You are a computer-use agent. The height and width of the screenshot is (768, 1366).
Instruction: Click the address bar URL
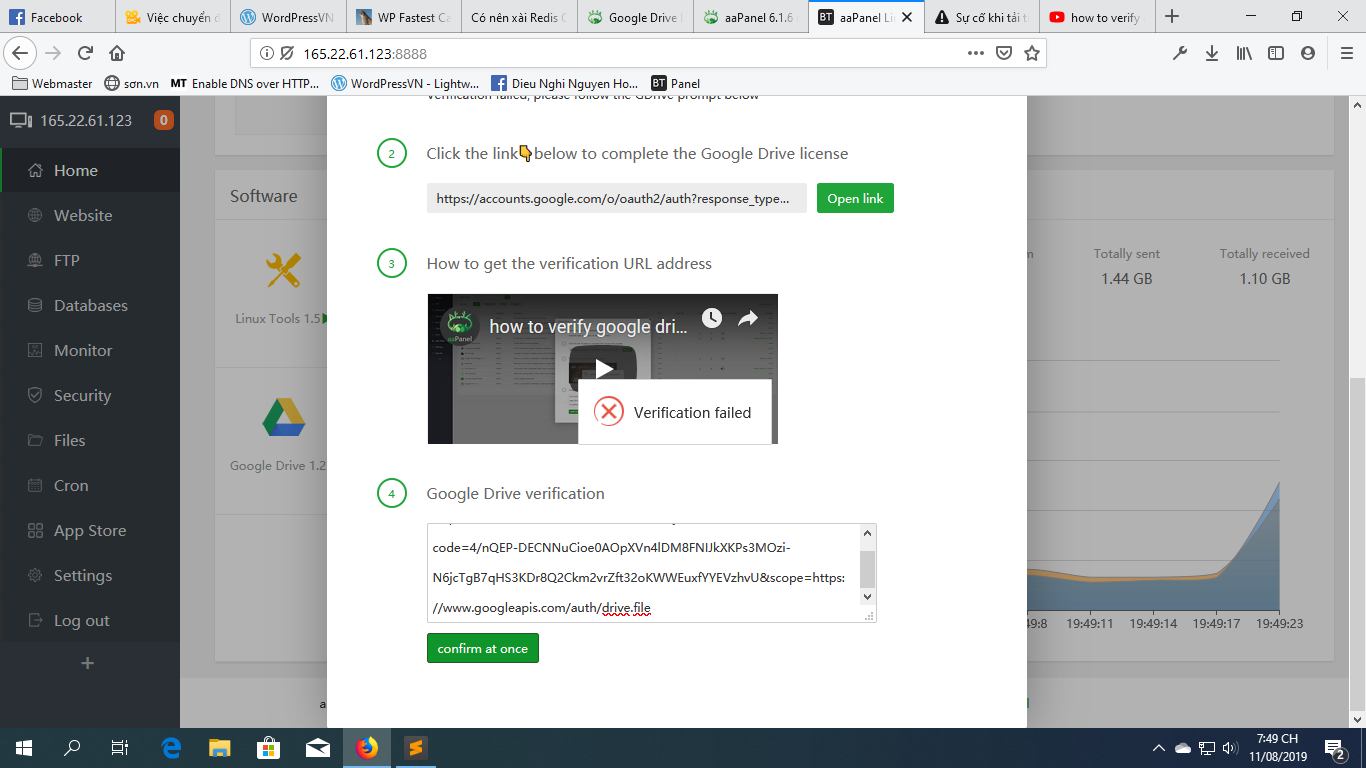coord(365,53)
